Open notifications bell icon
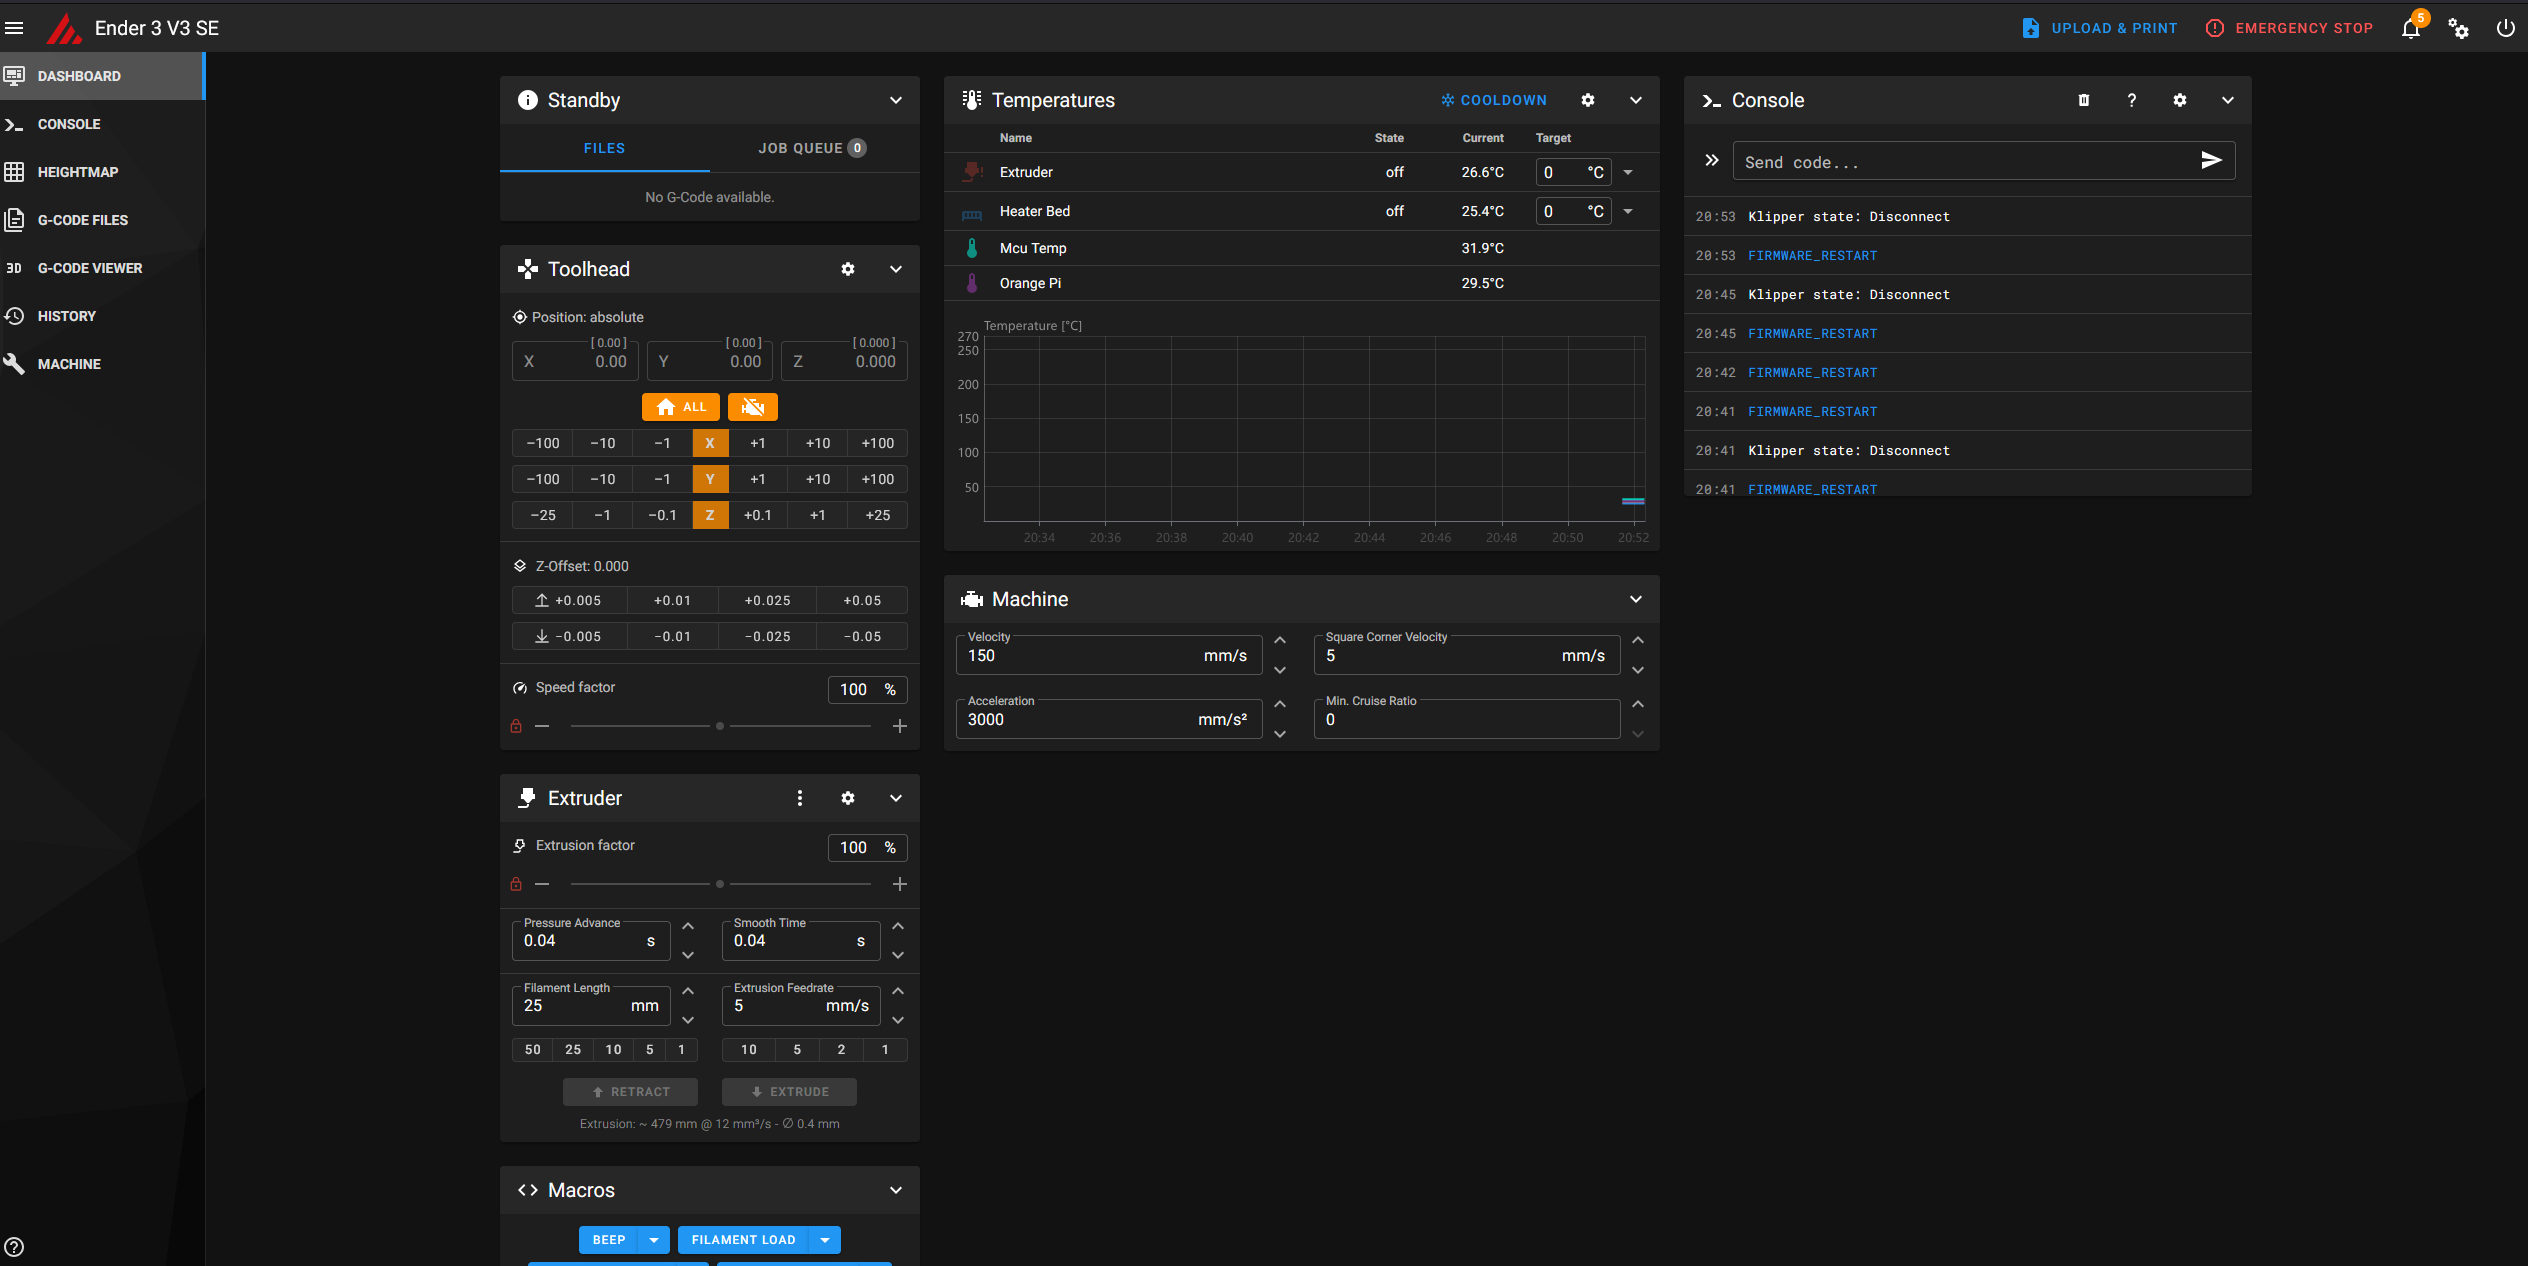 (2411, 28)
